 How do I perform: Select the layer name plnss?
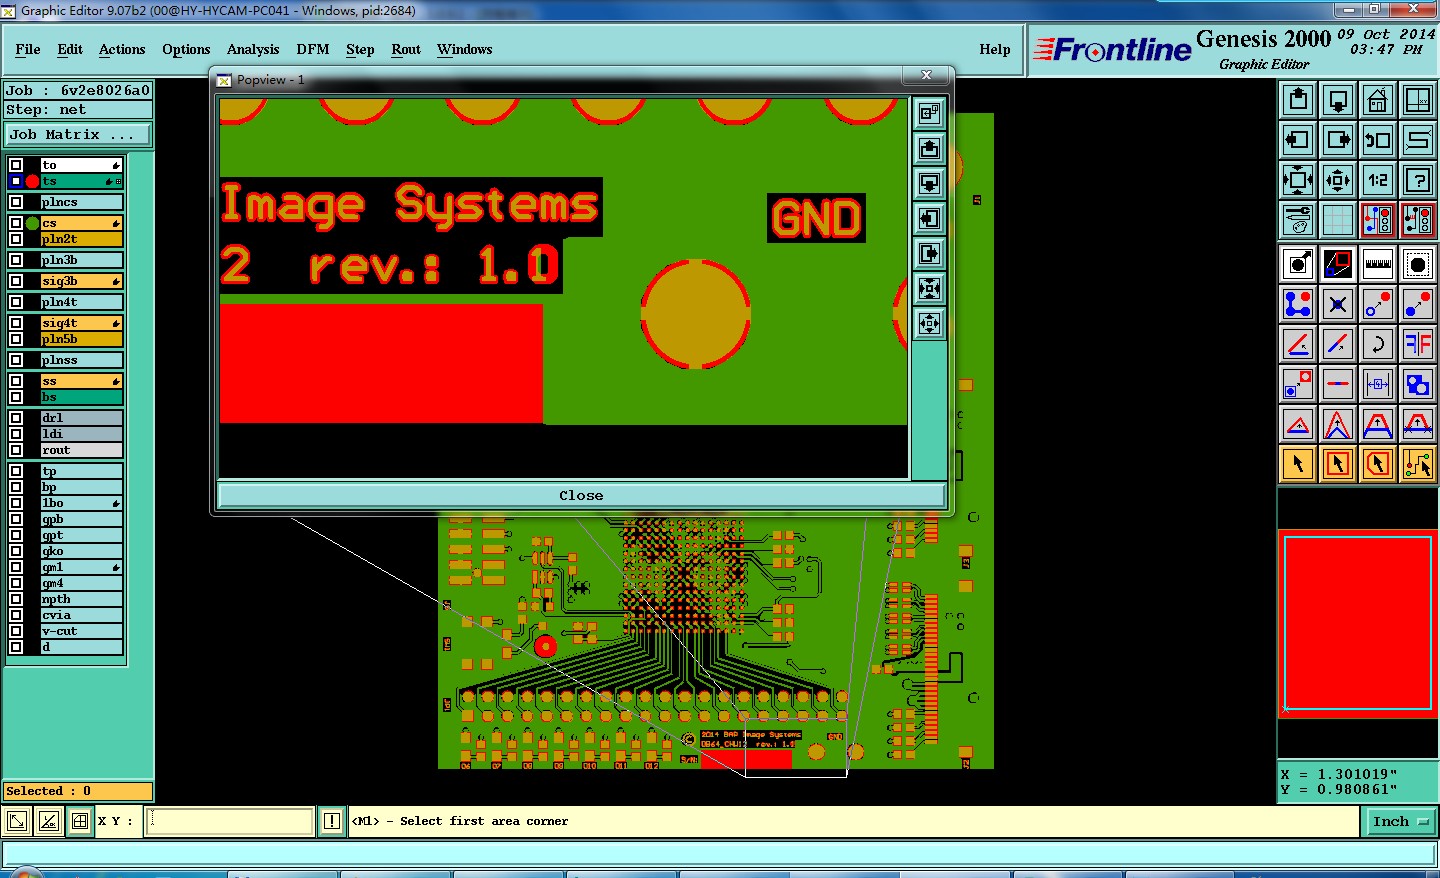81,360
